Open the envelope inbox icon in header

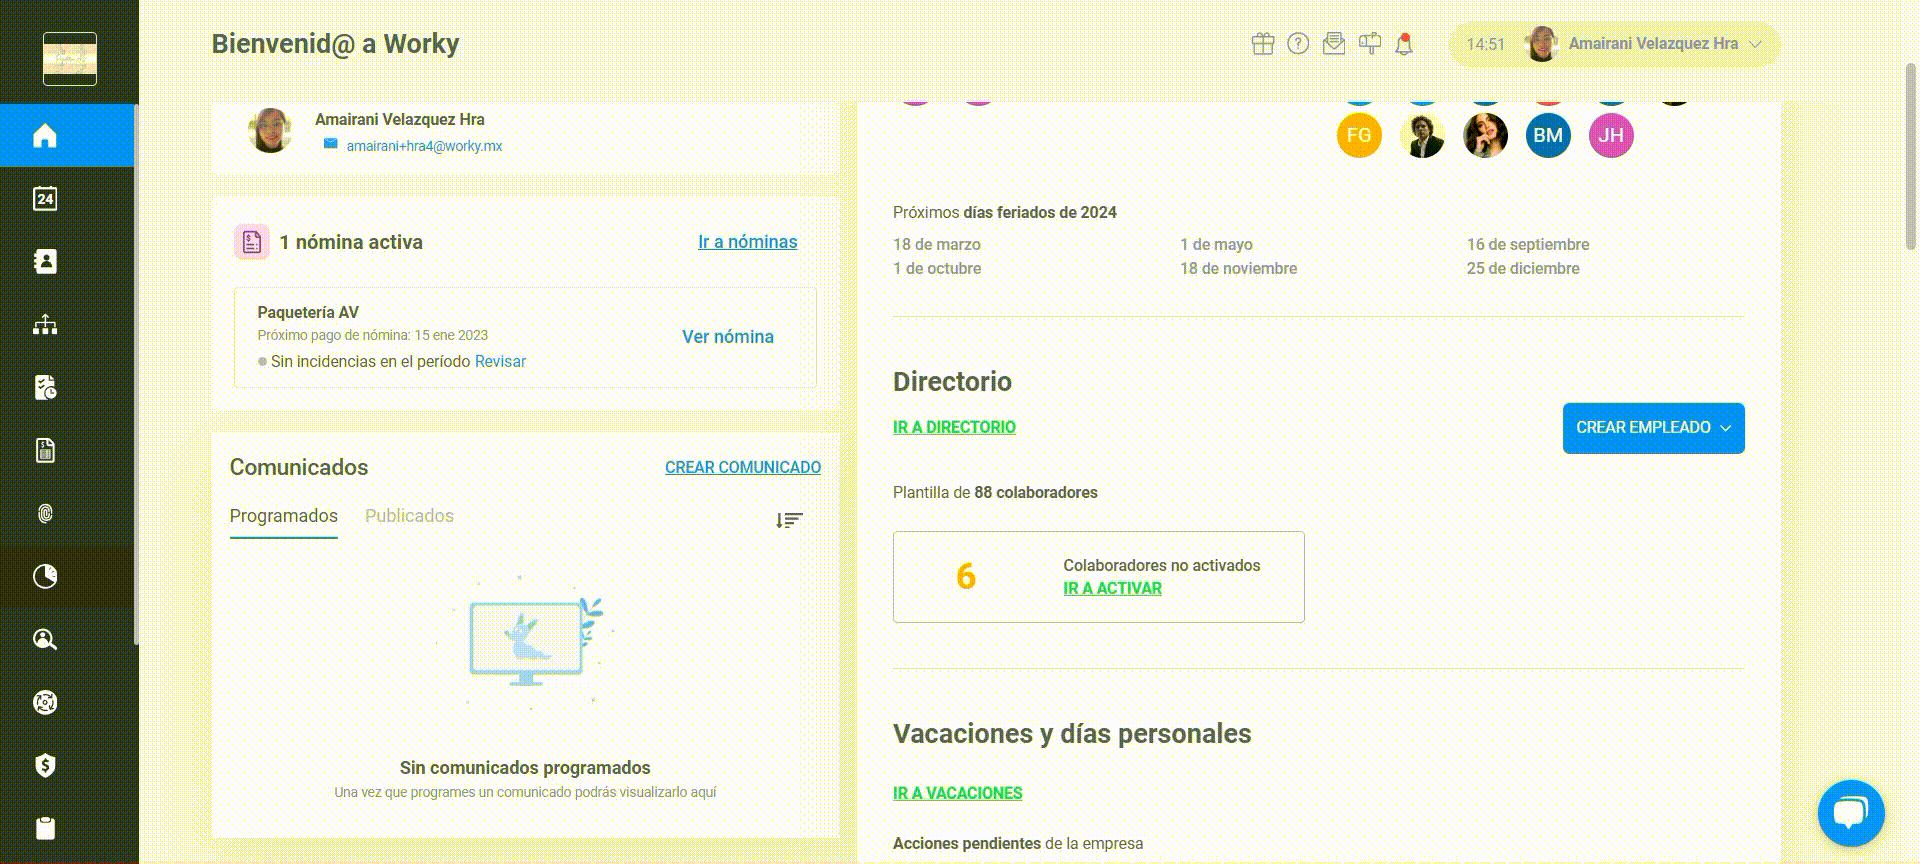pyautogui.click(x=1333, y=44)
